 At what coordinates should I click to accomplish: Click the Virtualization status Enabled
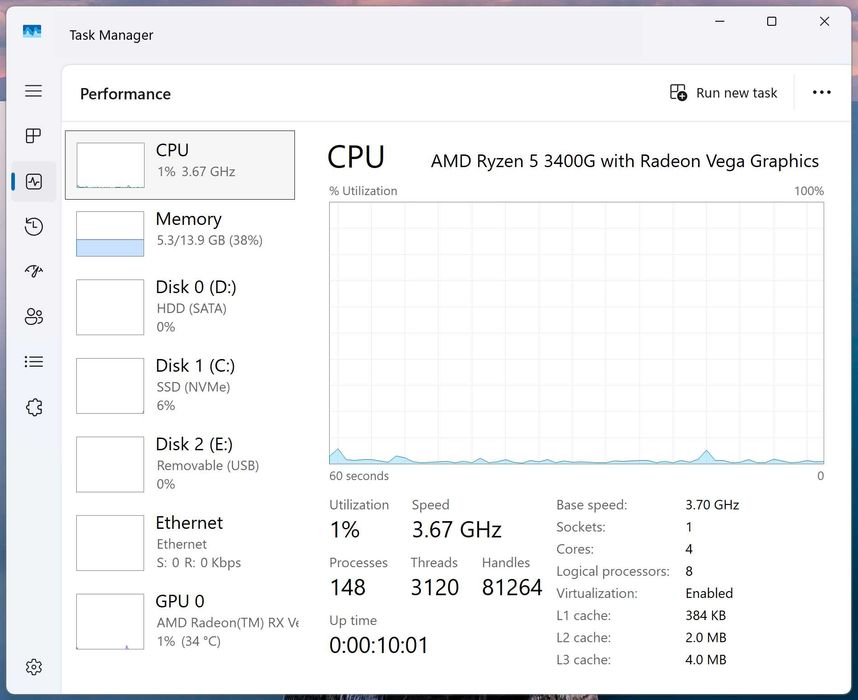(x=709, y=593)
